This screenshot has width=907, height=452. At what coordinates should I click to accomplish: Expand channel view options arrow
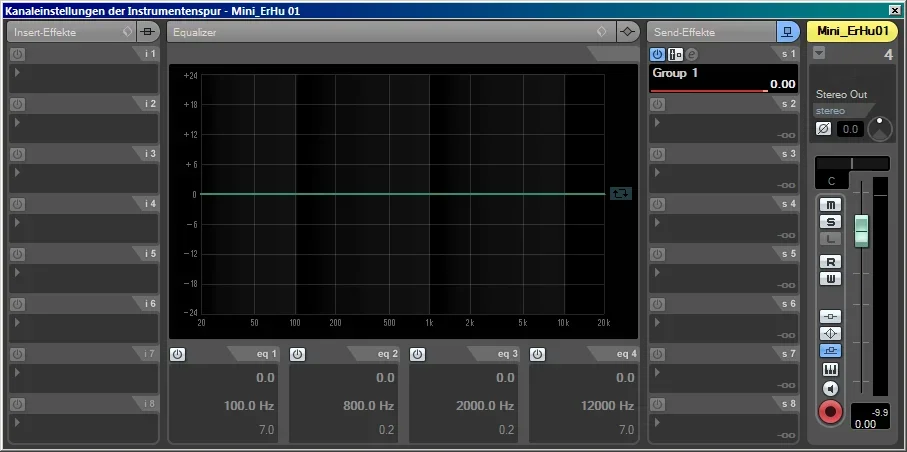818,54
